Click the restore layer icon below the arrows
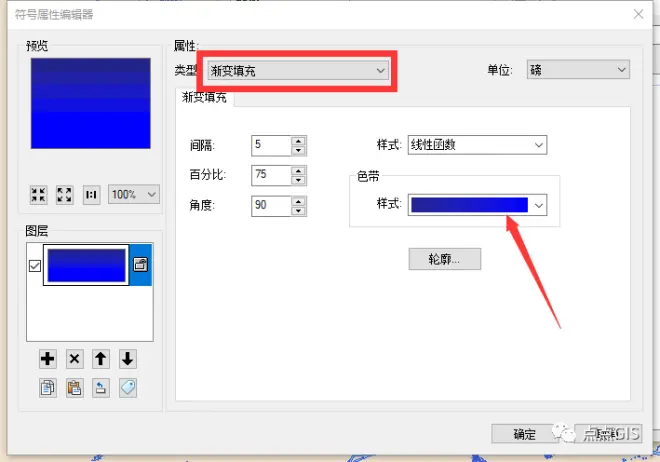 point(101,388)
